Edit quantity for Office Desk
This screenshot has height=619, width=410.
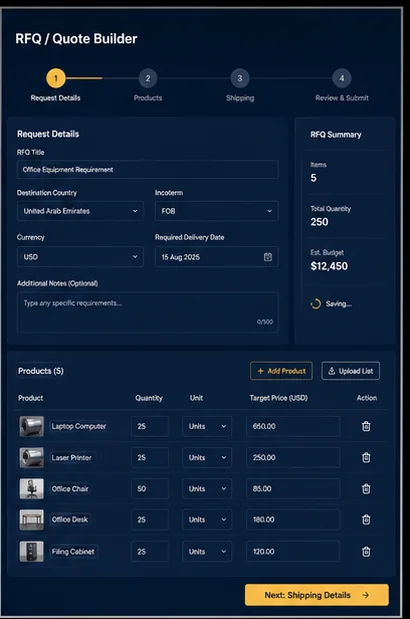150,520
